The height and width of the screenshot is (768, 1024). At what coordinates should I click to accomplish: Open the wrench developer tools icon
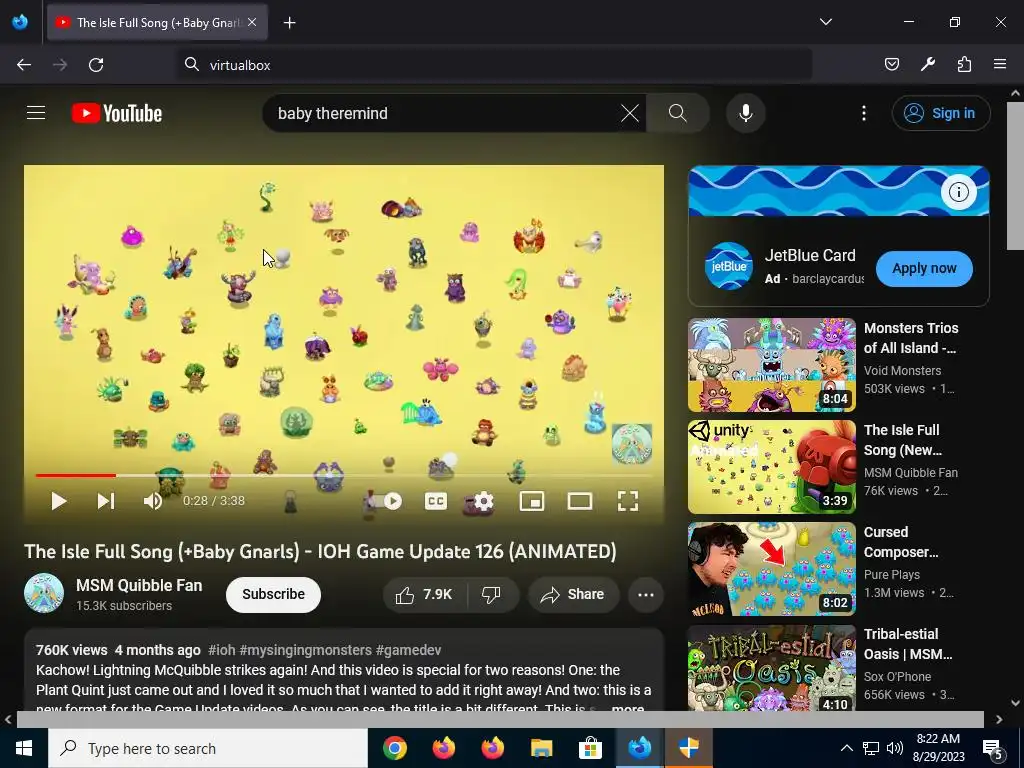pos(927,65)
